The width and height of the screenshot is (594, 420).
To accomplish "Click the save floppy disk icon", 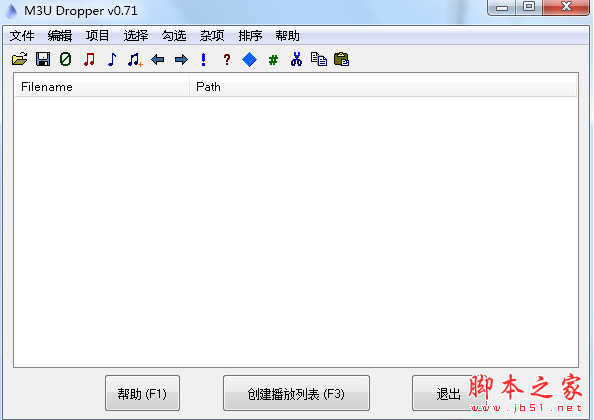I will point(43,59).
